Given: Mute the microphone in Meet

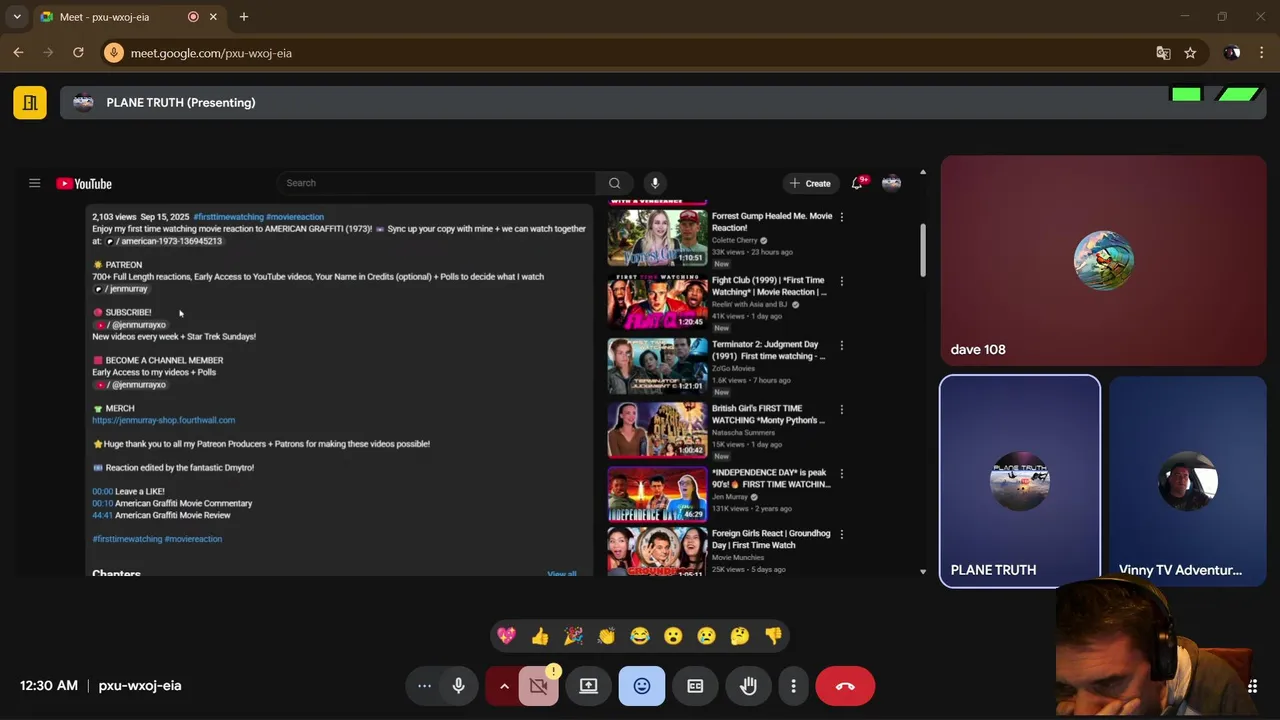Looking at the screenshot, I should [x=458, y=686].
